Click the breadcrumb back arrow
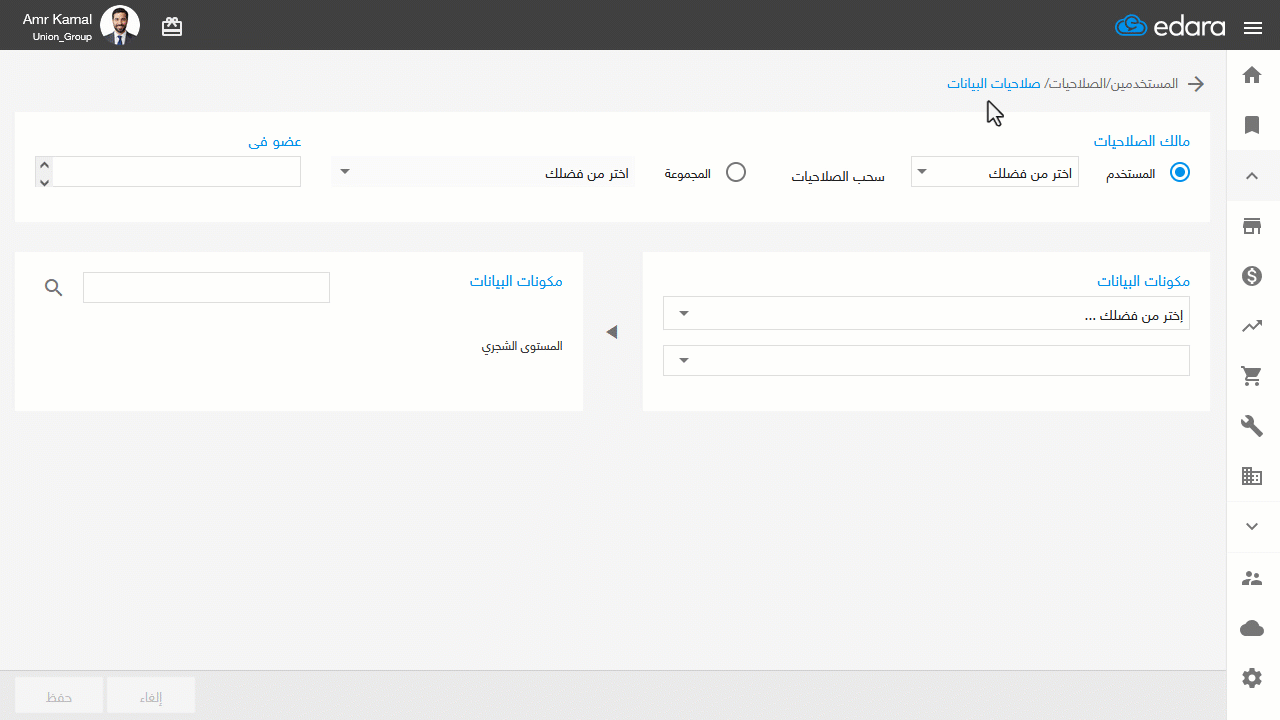 tap(1195, 84)
